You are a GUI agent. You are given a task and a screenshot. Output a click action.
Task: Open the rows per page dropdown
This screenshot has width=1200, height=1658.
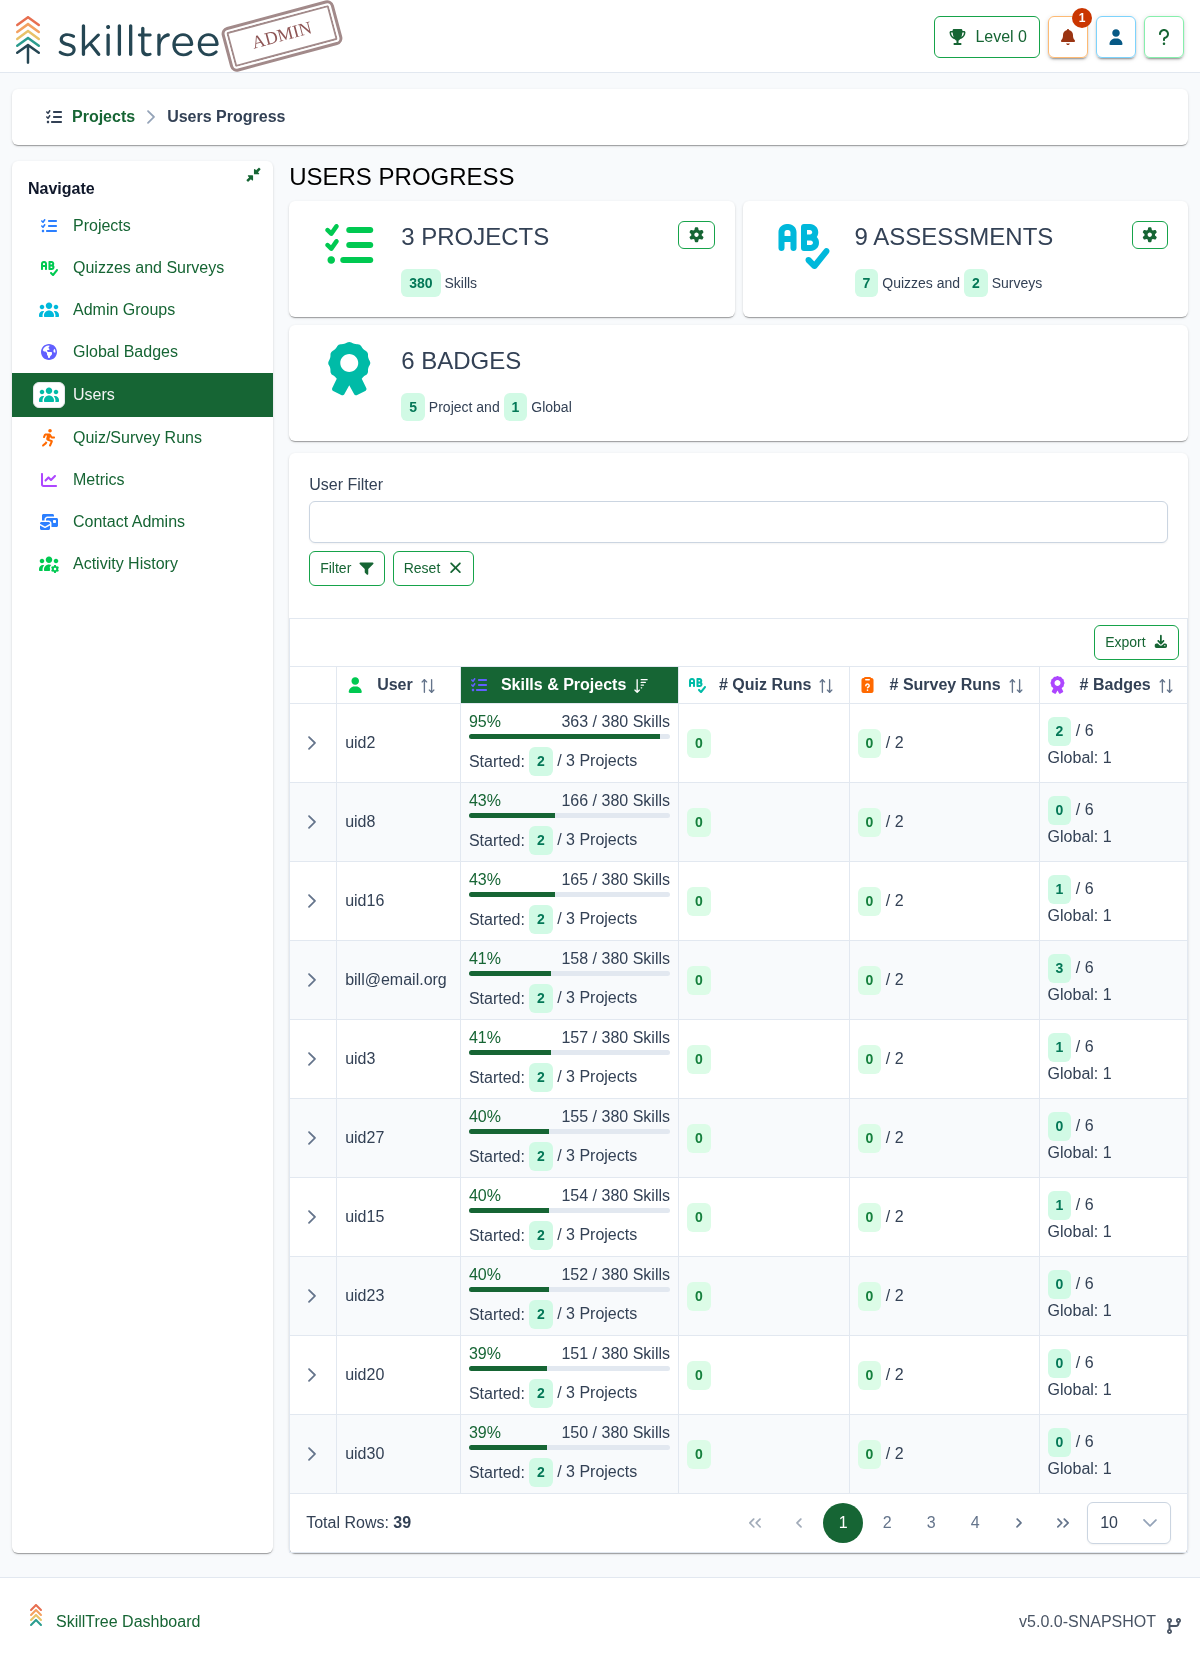(x=1129, y=1523)
